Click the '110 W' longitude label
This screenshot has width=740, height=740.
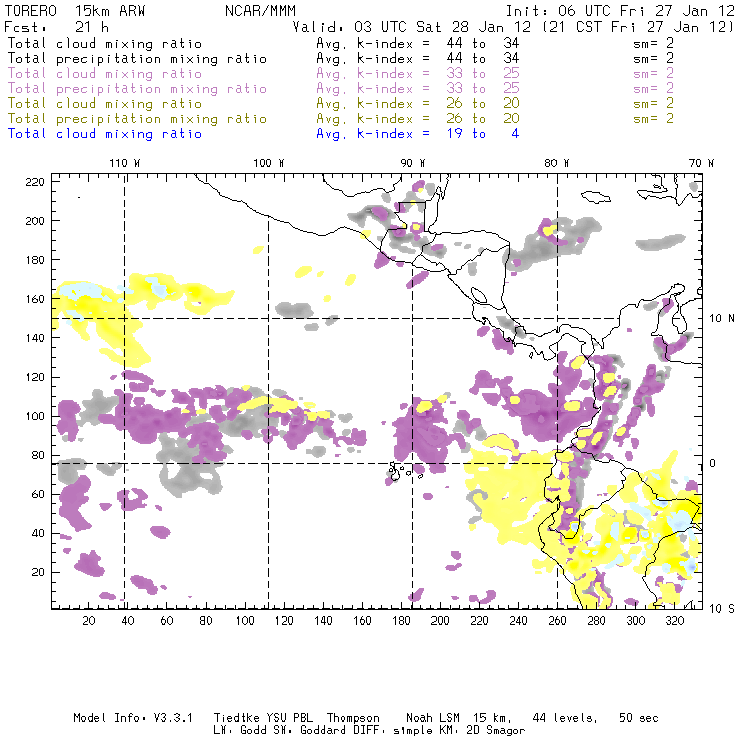coord(125,163)
